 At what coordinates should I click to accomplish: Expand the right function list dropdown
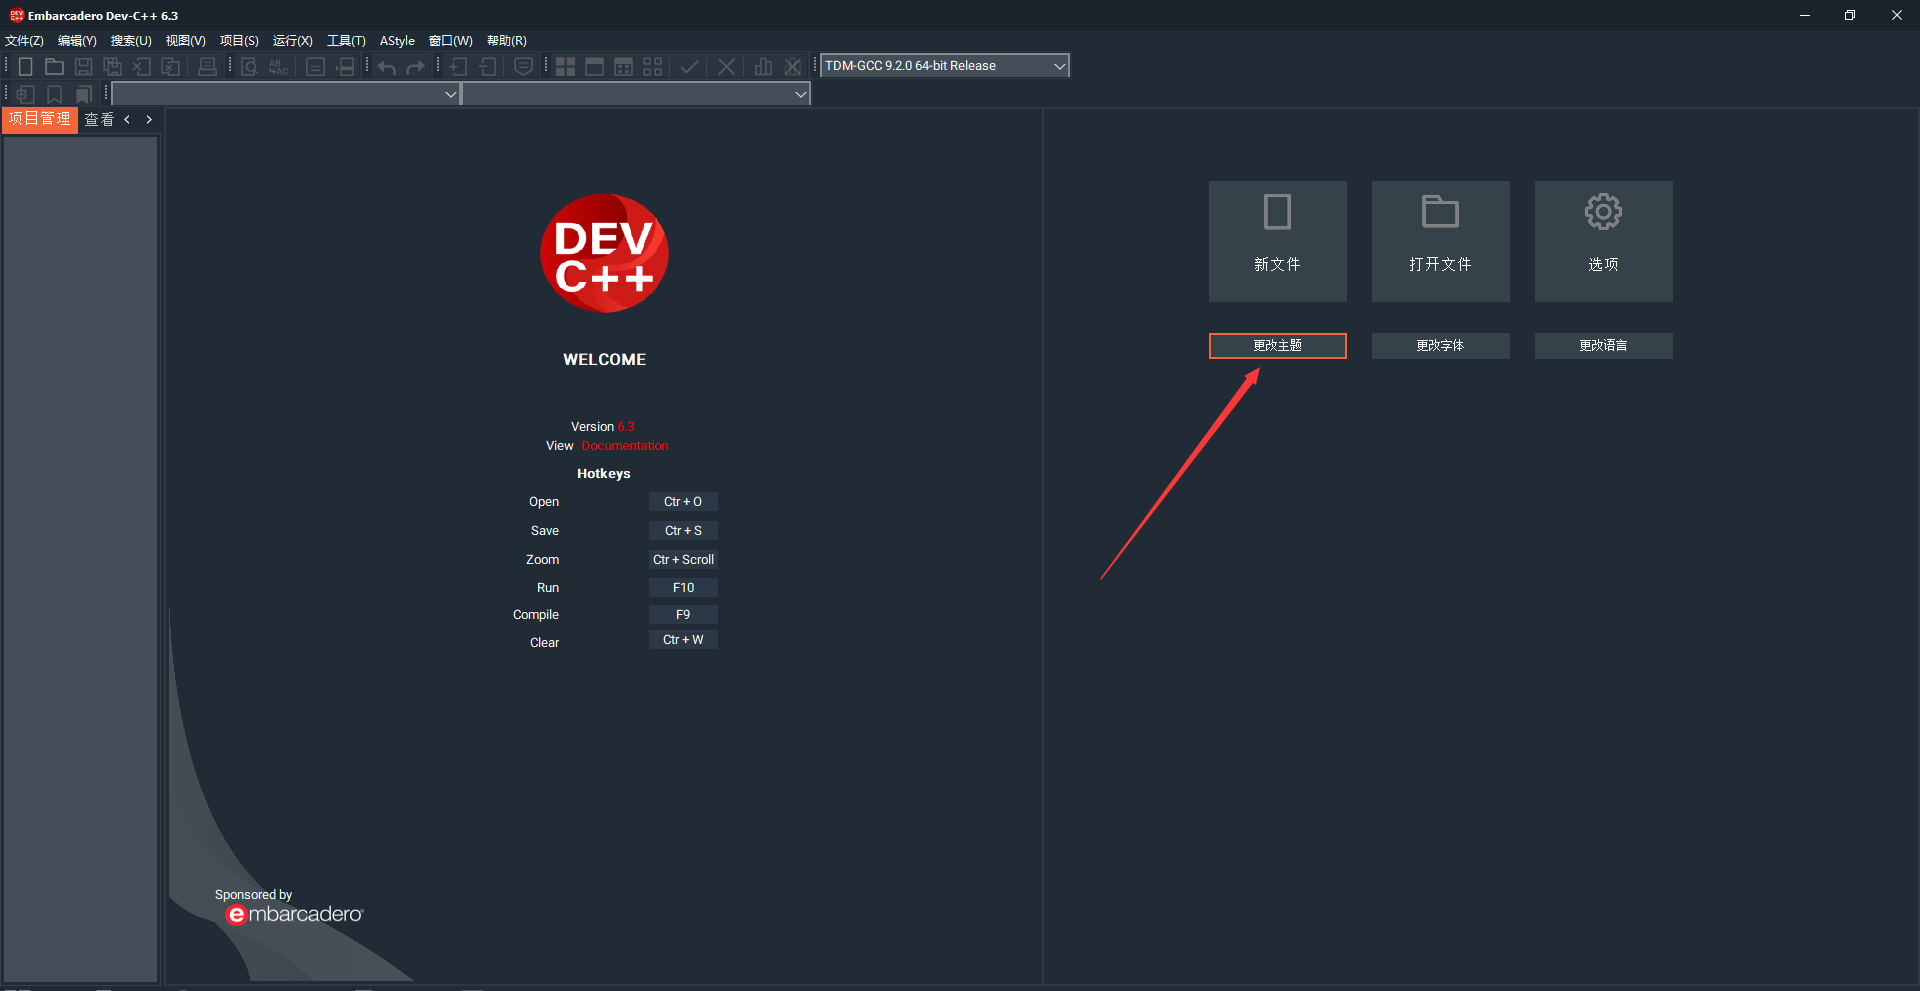[x=800, y=93]
